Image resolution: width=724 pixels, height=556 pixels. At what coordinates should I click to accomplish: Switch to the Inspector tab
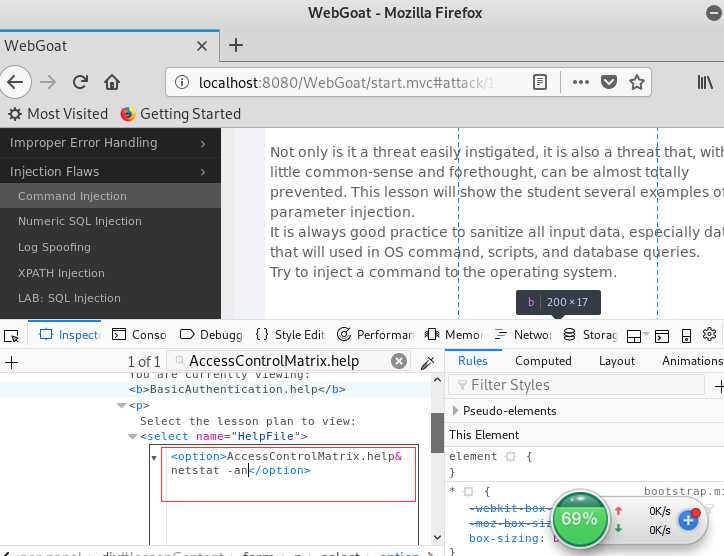(68, 335)
